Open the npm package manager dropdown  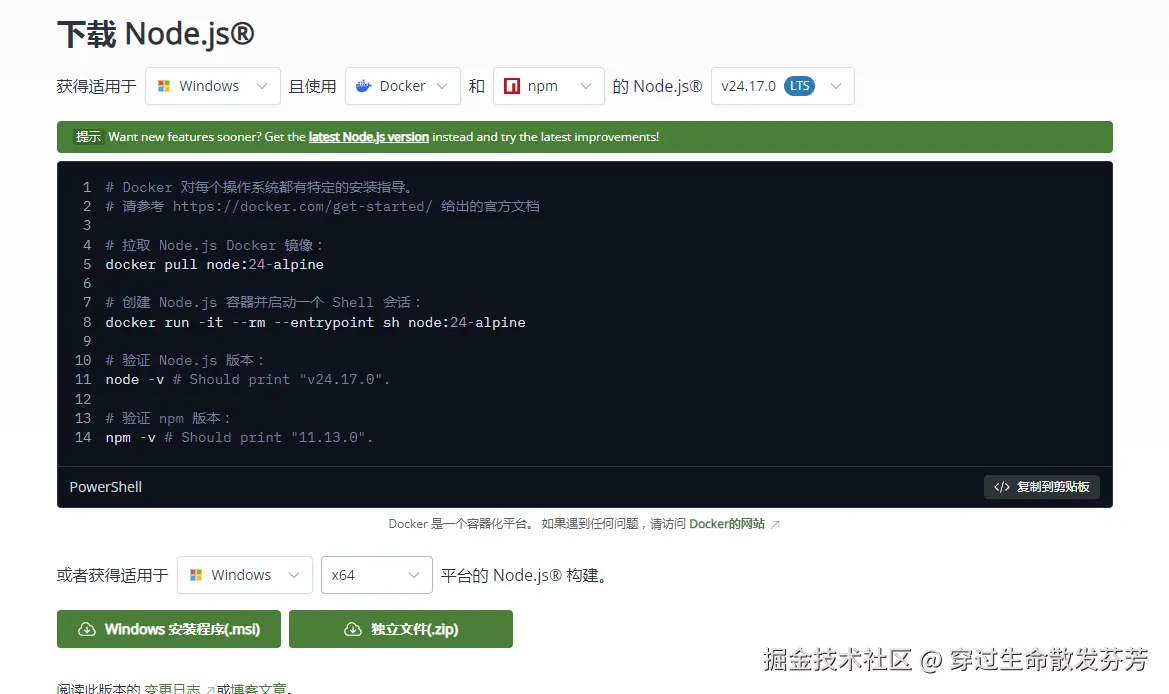549,86
